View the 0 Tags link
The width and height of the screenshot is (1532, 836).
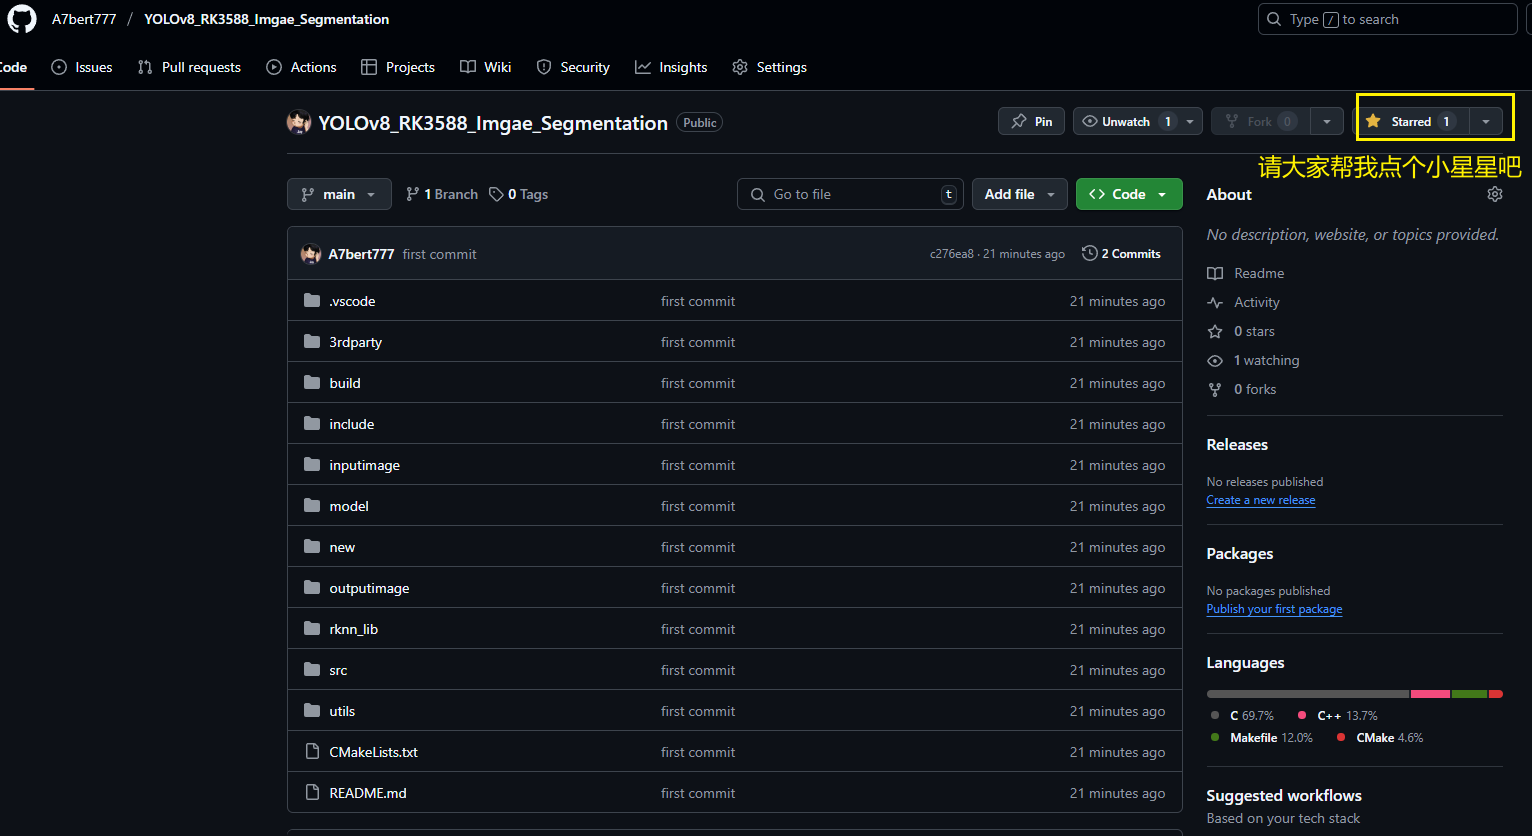[x=519, y=194]
